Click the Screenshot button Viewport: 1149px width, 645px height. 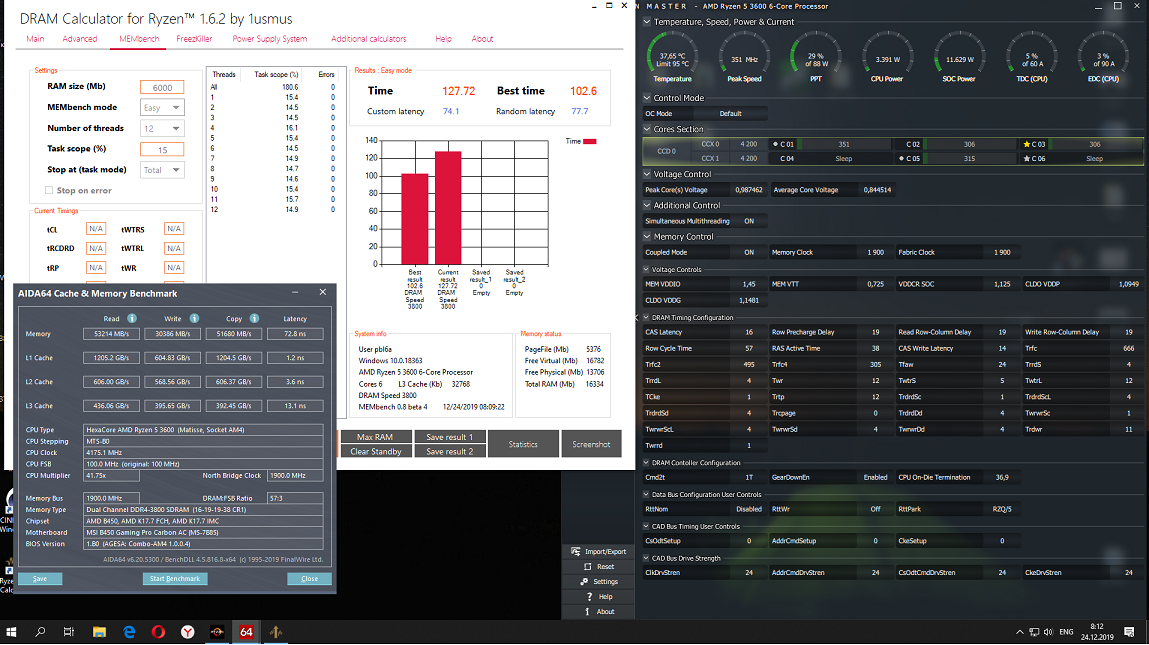coord(591,444)
